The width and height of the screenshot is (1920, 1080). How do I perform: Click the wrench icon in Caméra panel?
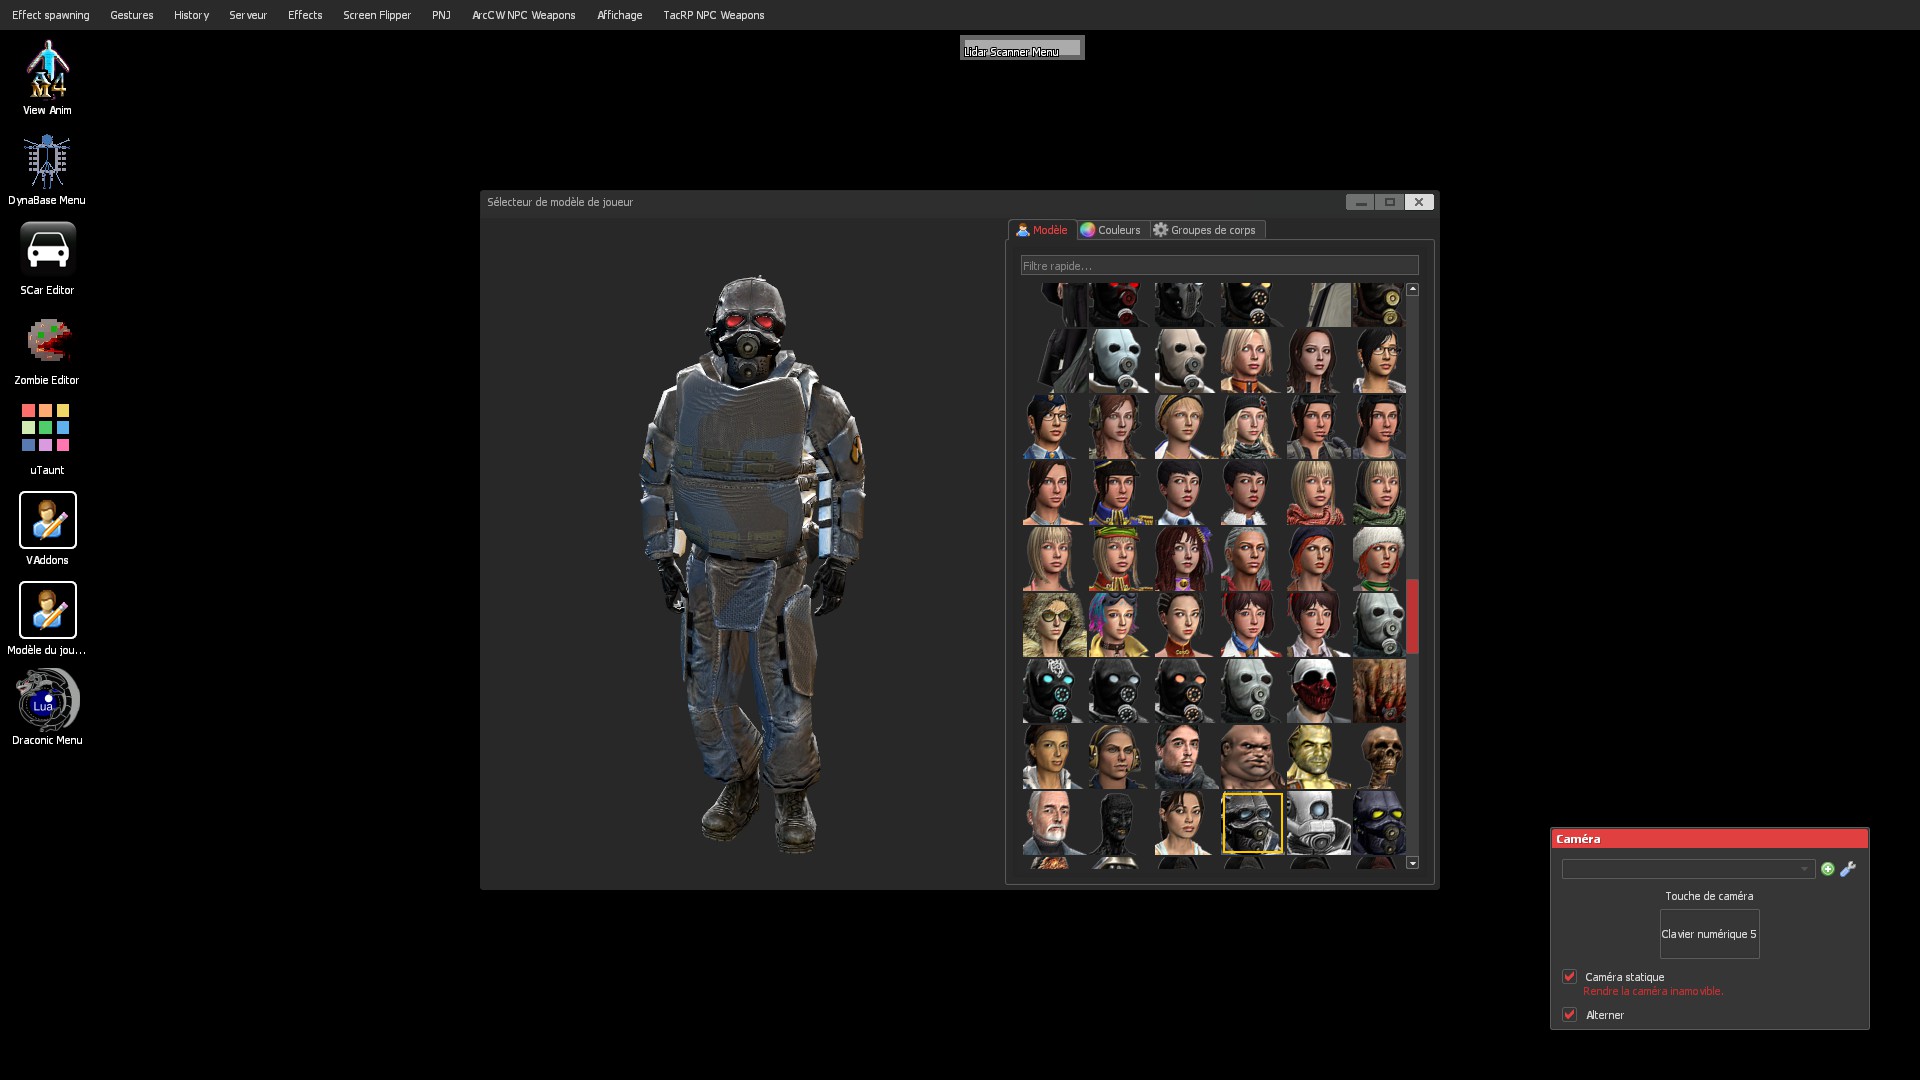click(1848, 869)
